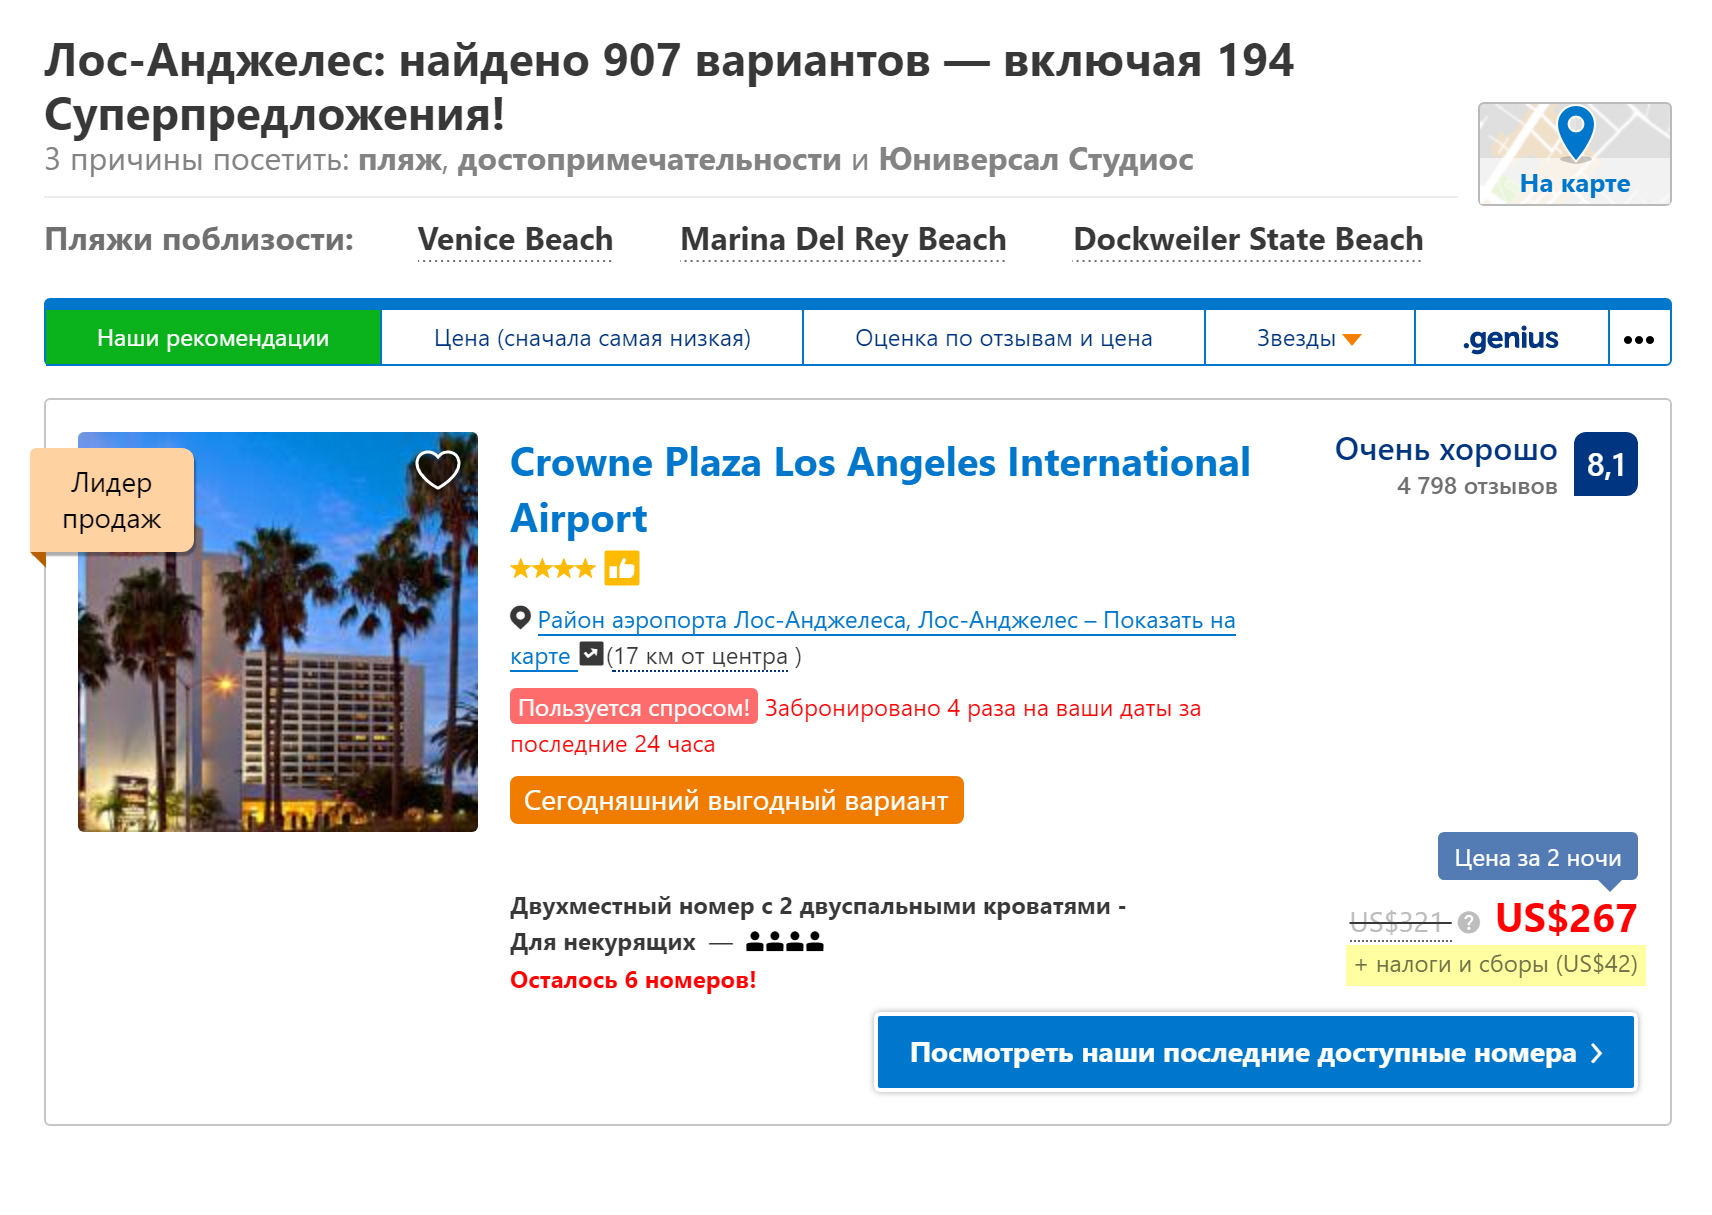The height and width of the screenshot is (1215, 1712).
Task: Click the Marina Del Rey Beach link
Action: click(x=842, y=240)
